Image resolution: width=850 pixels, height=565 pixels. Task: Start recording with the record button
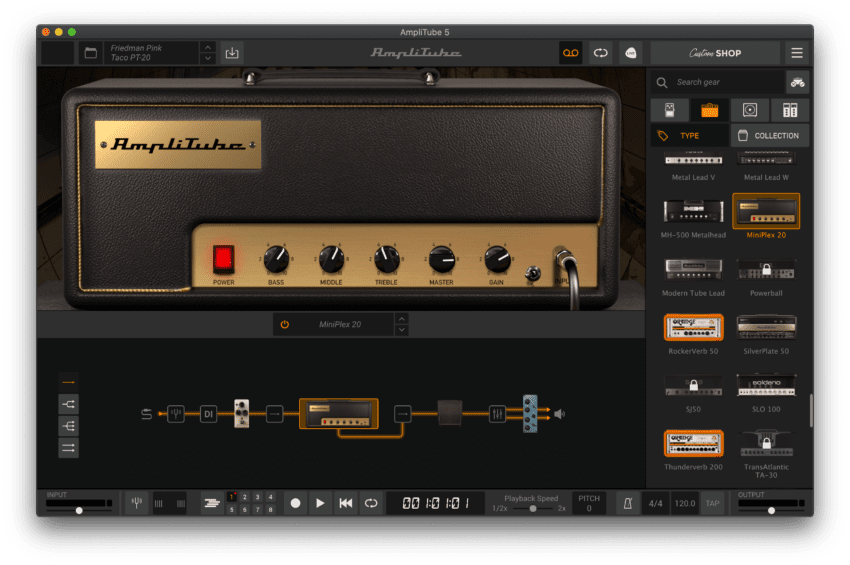coord(295,503)
